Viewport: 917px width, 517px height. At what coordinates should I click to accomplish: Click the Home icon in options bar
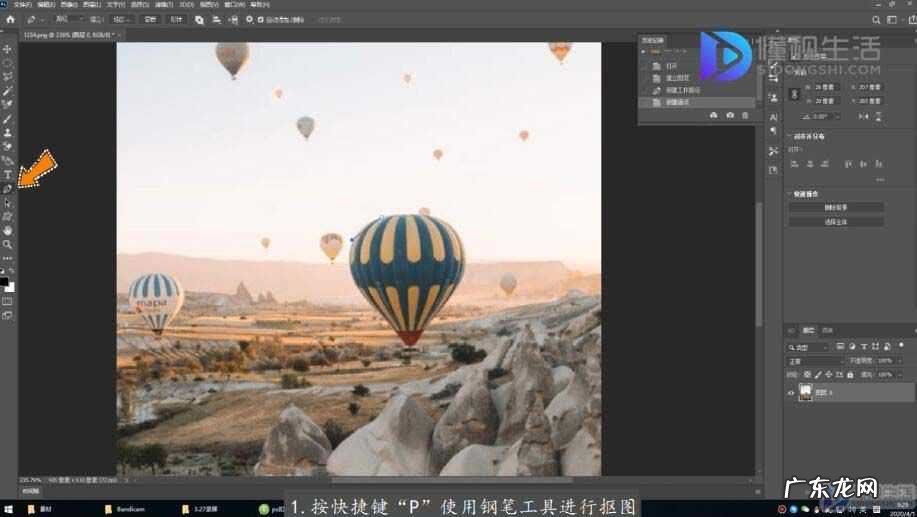[10, 19]
